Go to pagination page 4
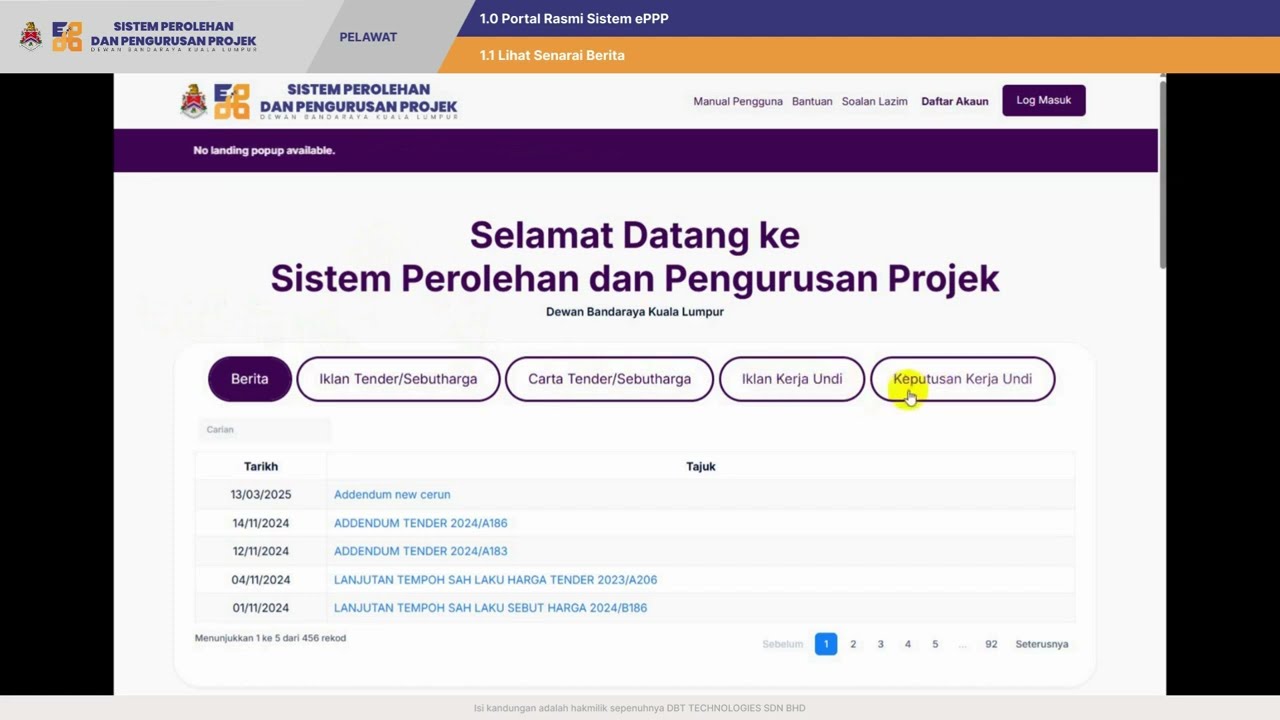The image size is (1280, 720). click(908, 644)
